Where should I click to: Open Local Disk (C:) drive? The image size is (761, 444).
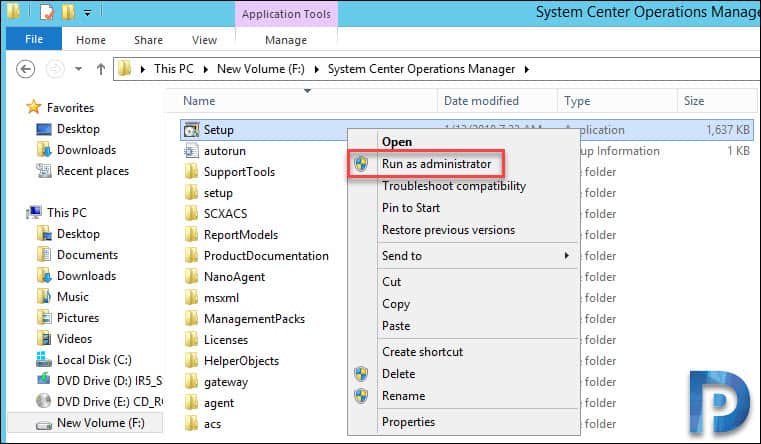(x=94, y=360)
